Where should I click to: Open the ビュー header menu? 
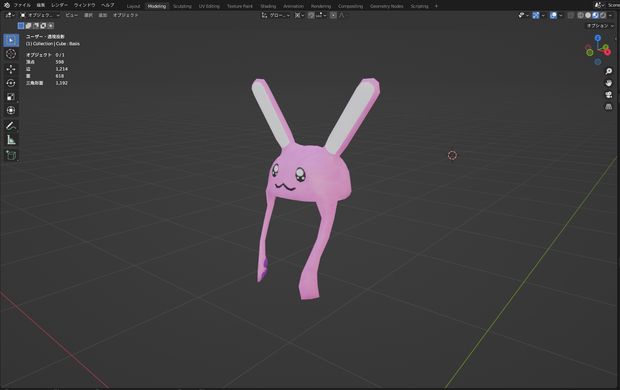click(72, 15)
